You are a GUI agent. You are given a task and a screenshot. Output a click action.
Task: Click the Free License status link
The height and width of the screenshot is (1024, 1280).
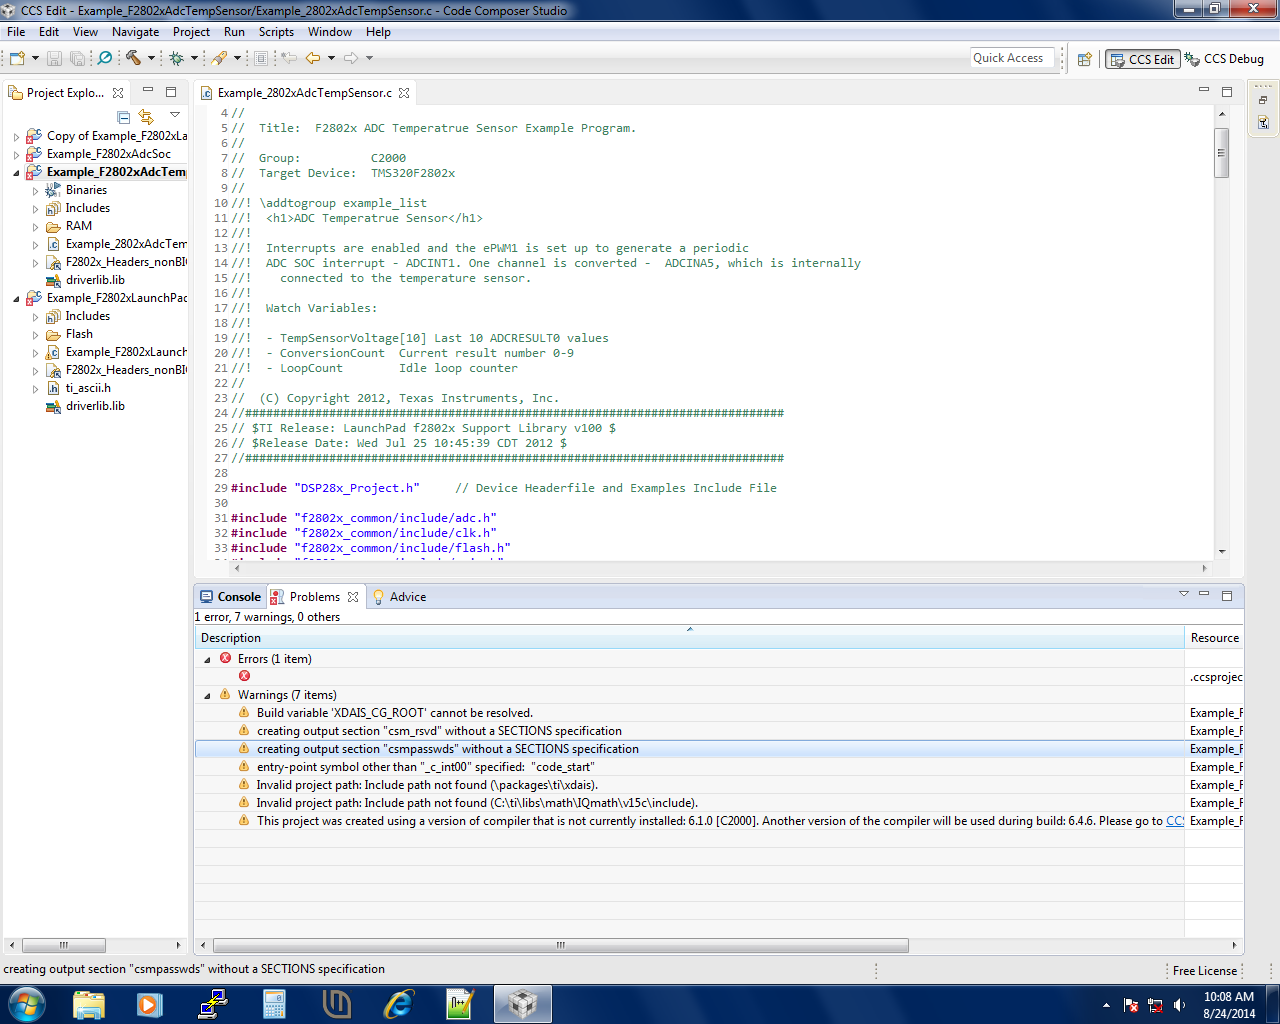(x=1204, y=970)
